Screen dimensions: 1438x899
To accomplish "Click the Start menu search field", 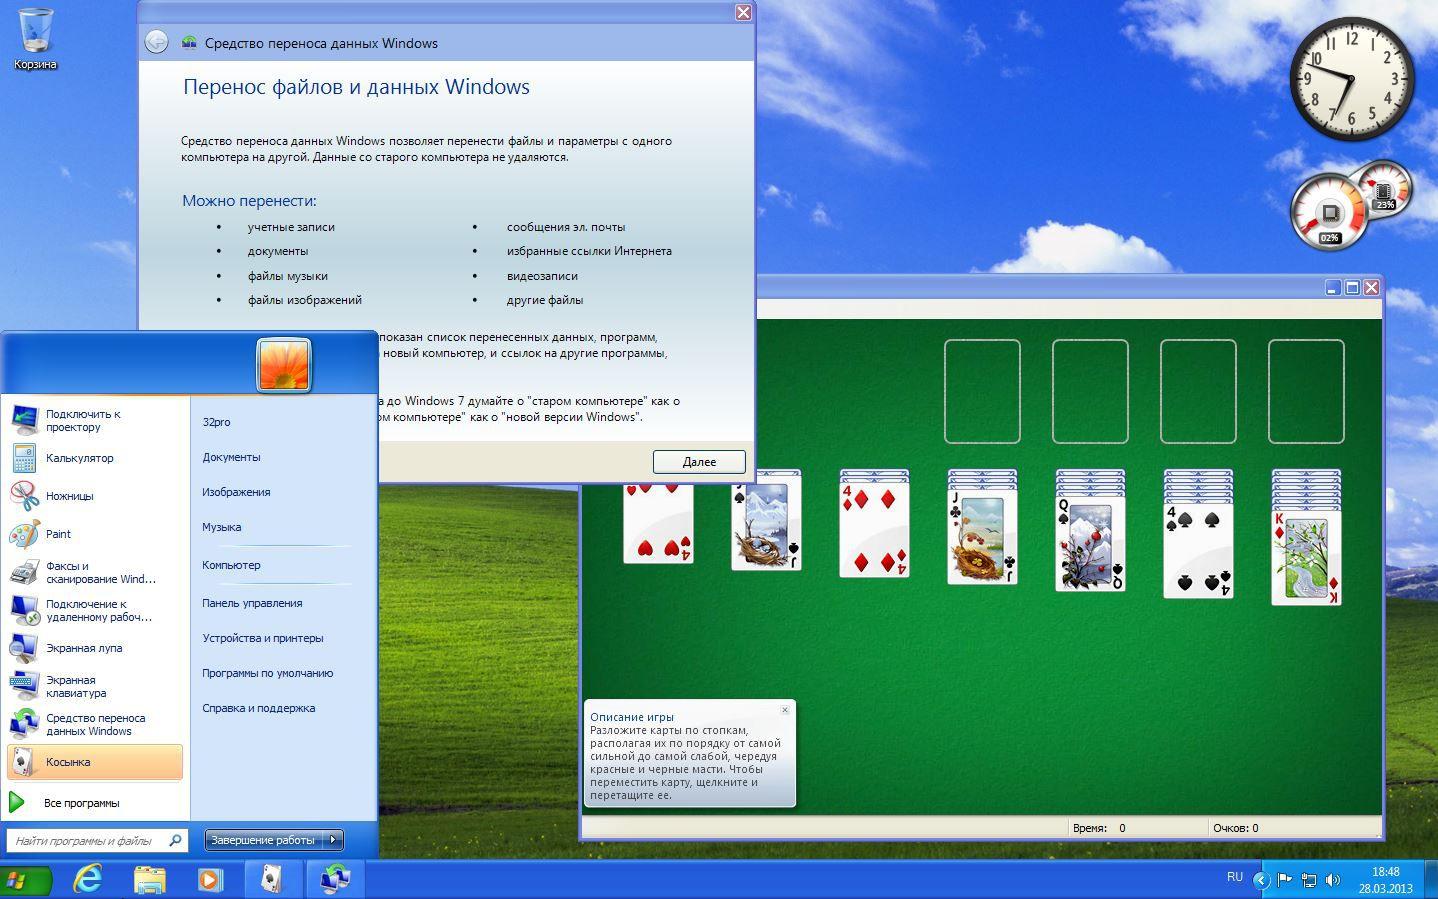I will click(x=88, y=841).
